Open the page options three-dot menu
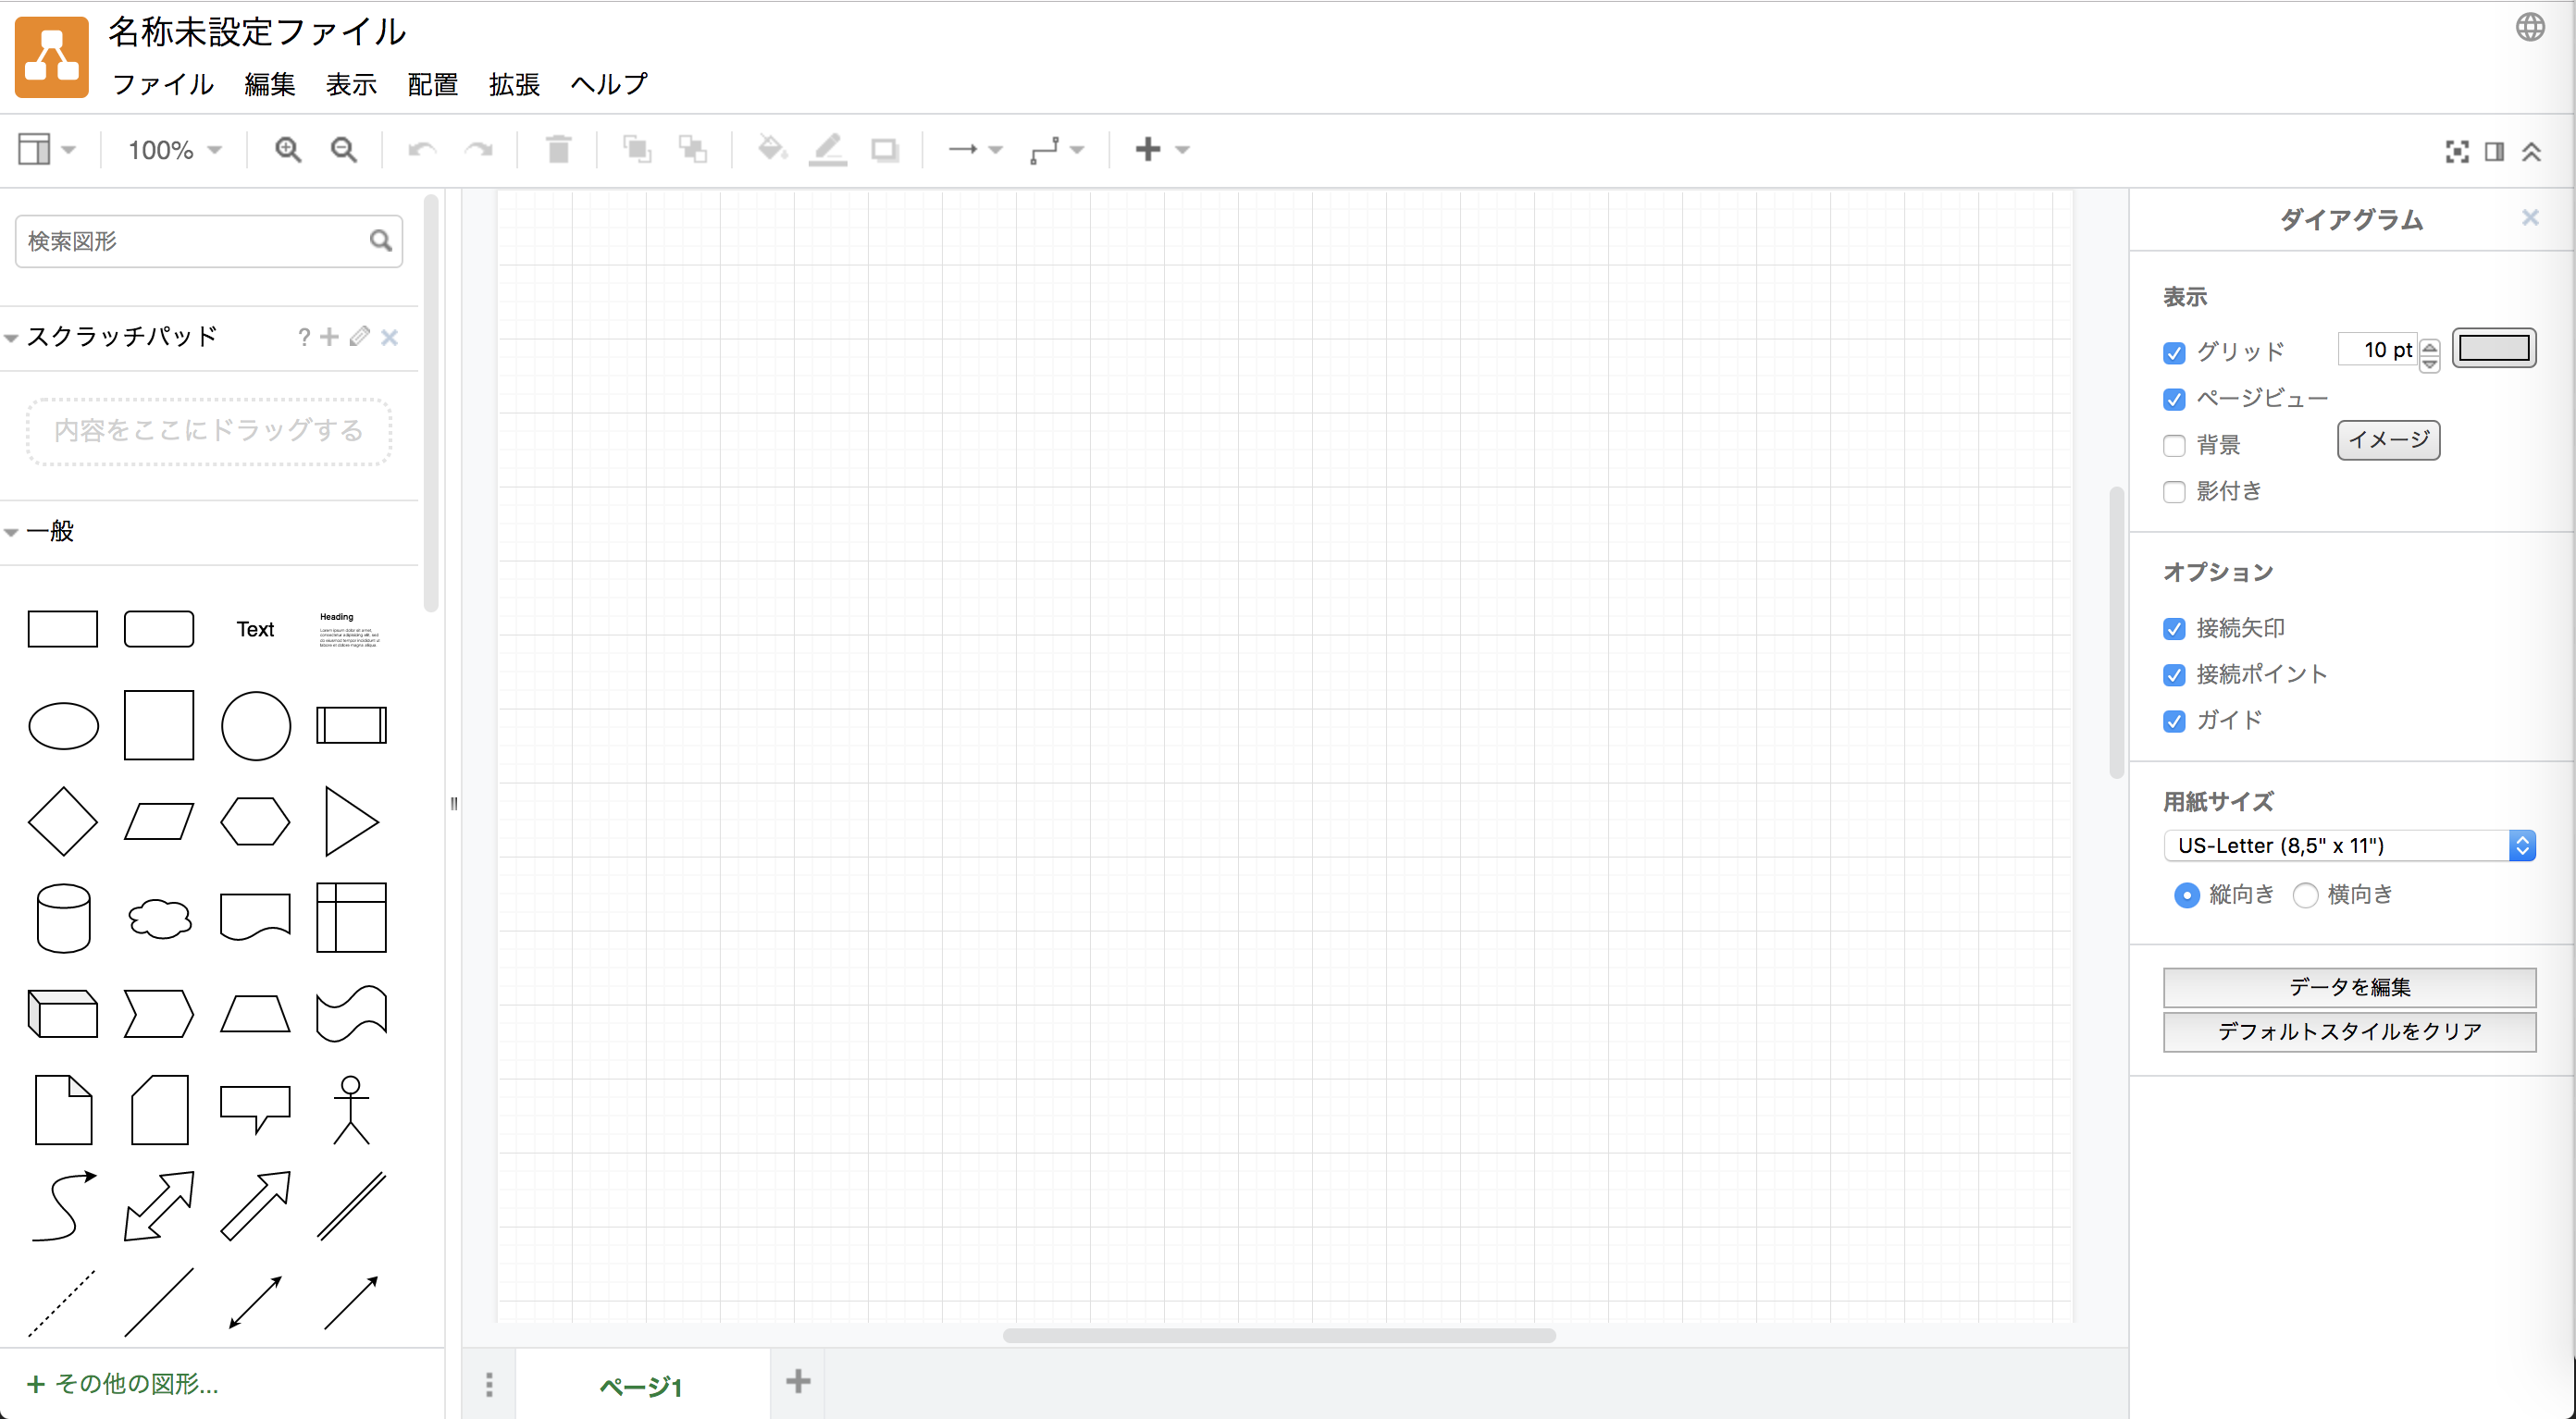 pos(489,1384)
